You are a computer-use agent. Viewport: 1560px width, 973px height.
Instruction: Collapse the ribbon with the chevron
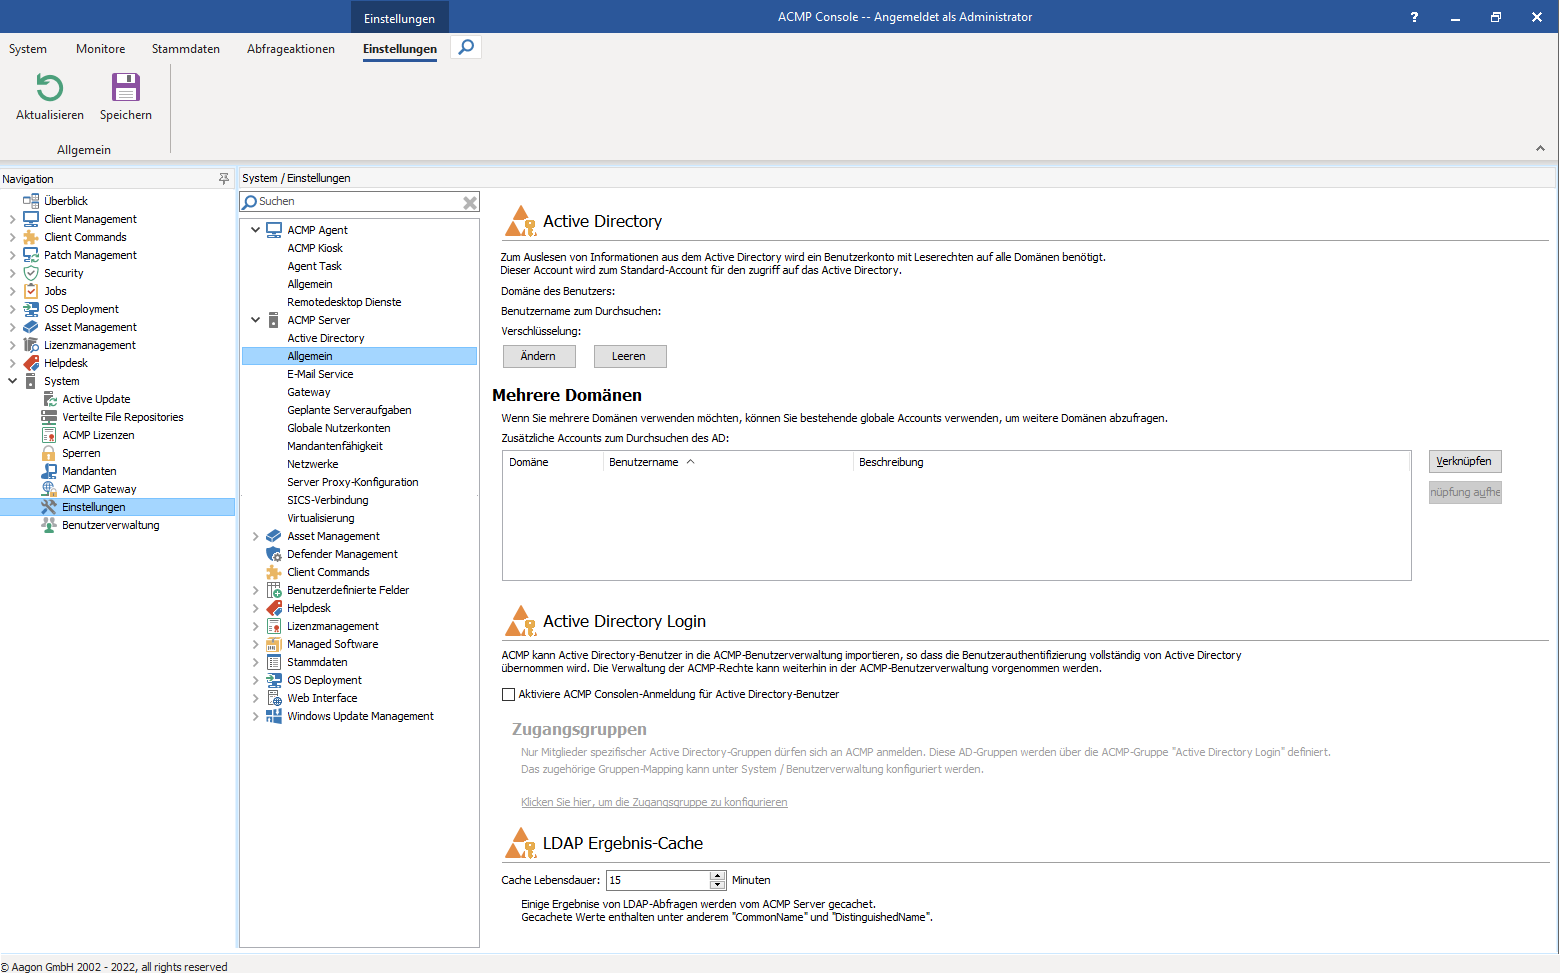[x=1540, y=148]
